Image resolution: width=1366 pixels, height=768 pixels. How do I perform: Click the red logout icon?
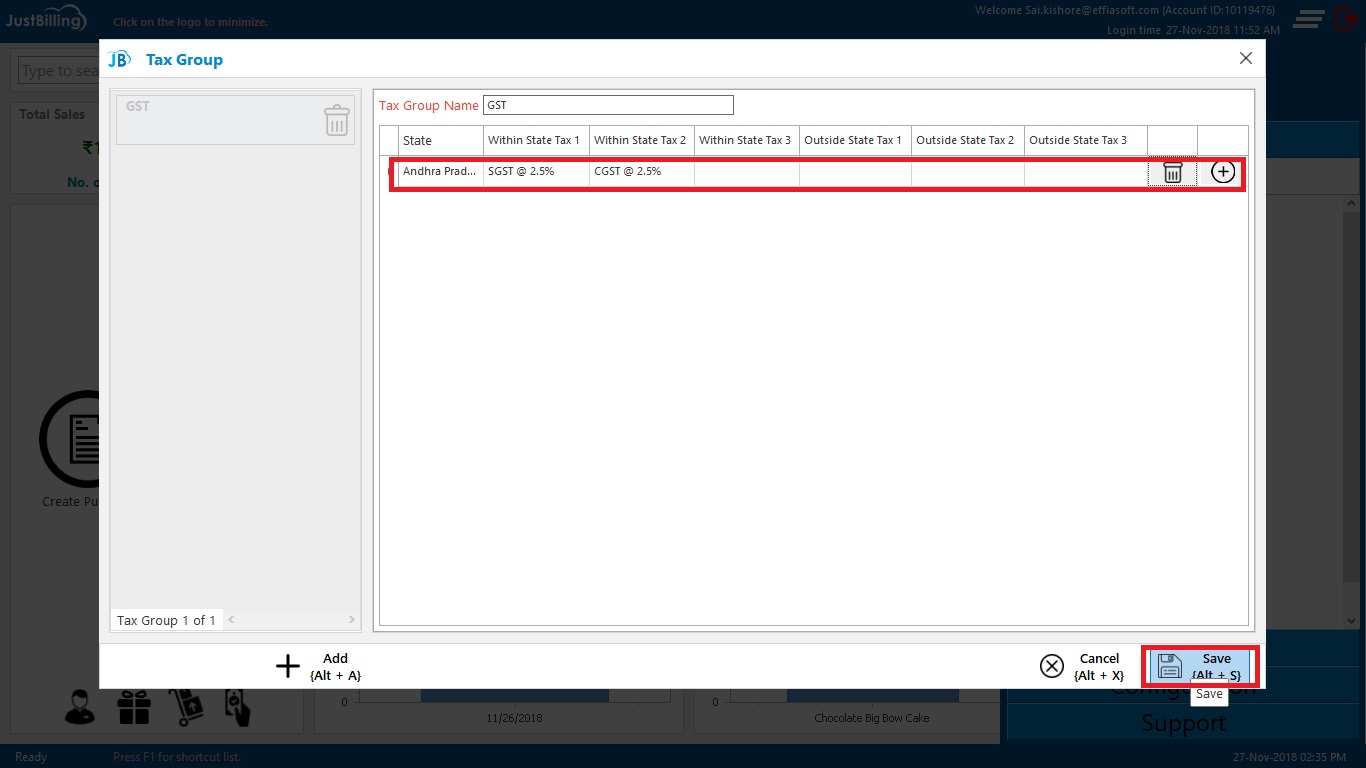pos(1346,18)
